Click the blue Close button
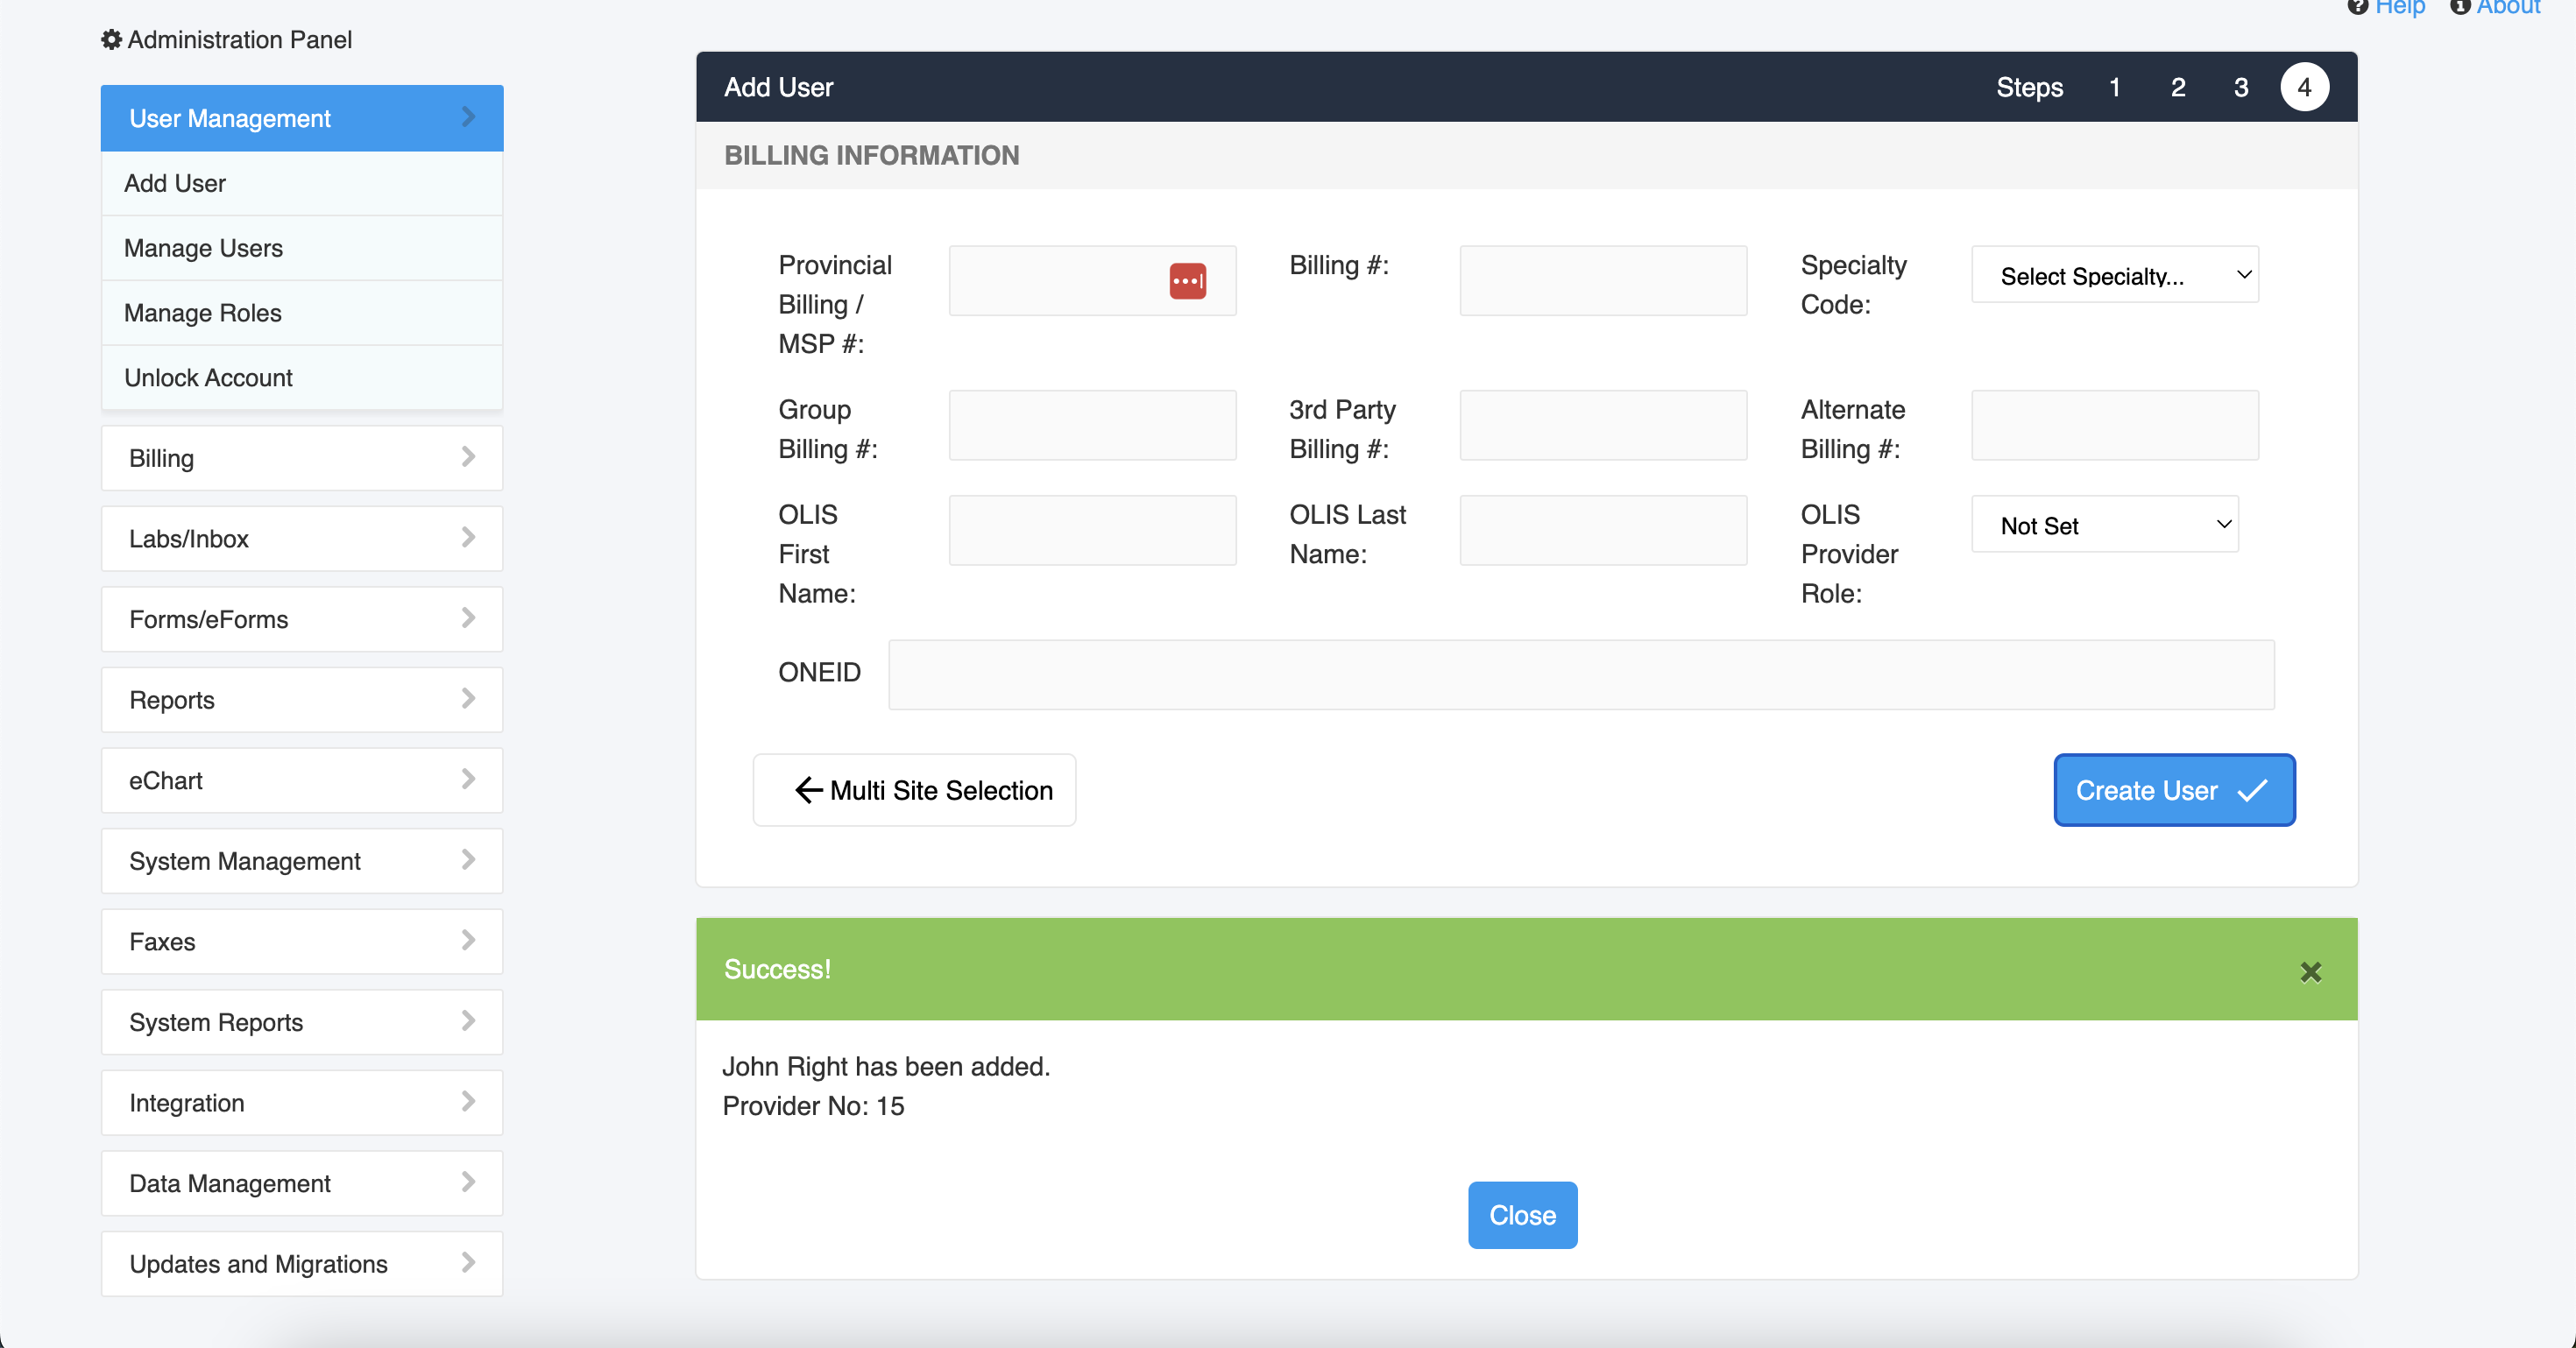The image size is (2576, 1348). tap(1522, 1215)
